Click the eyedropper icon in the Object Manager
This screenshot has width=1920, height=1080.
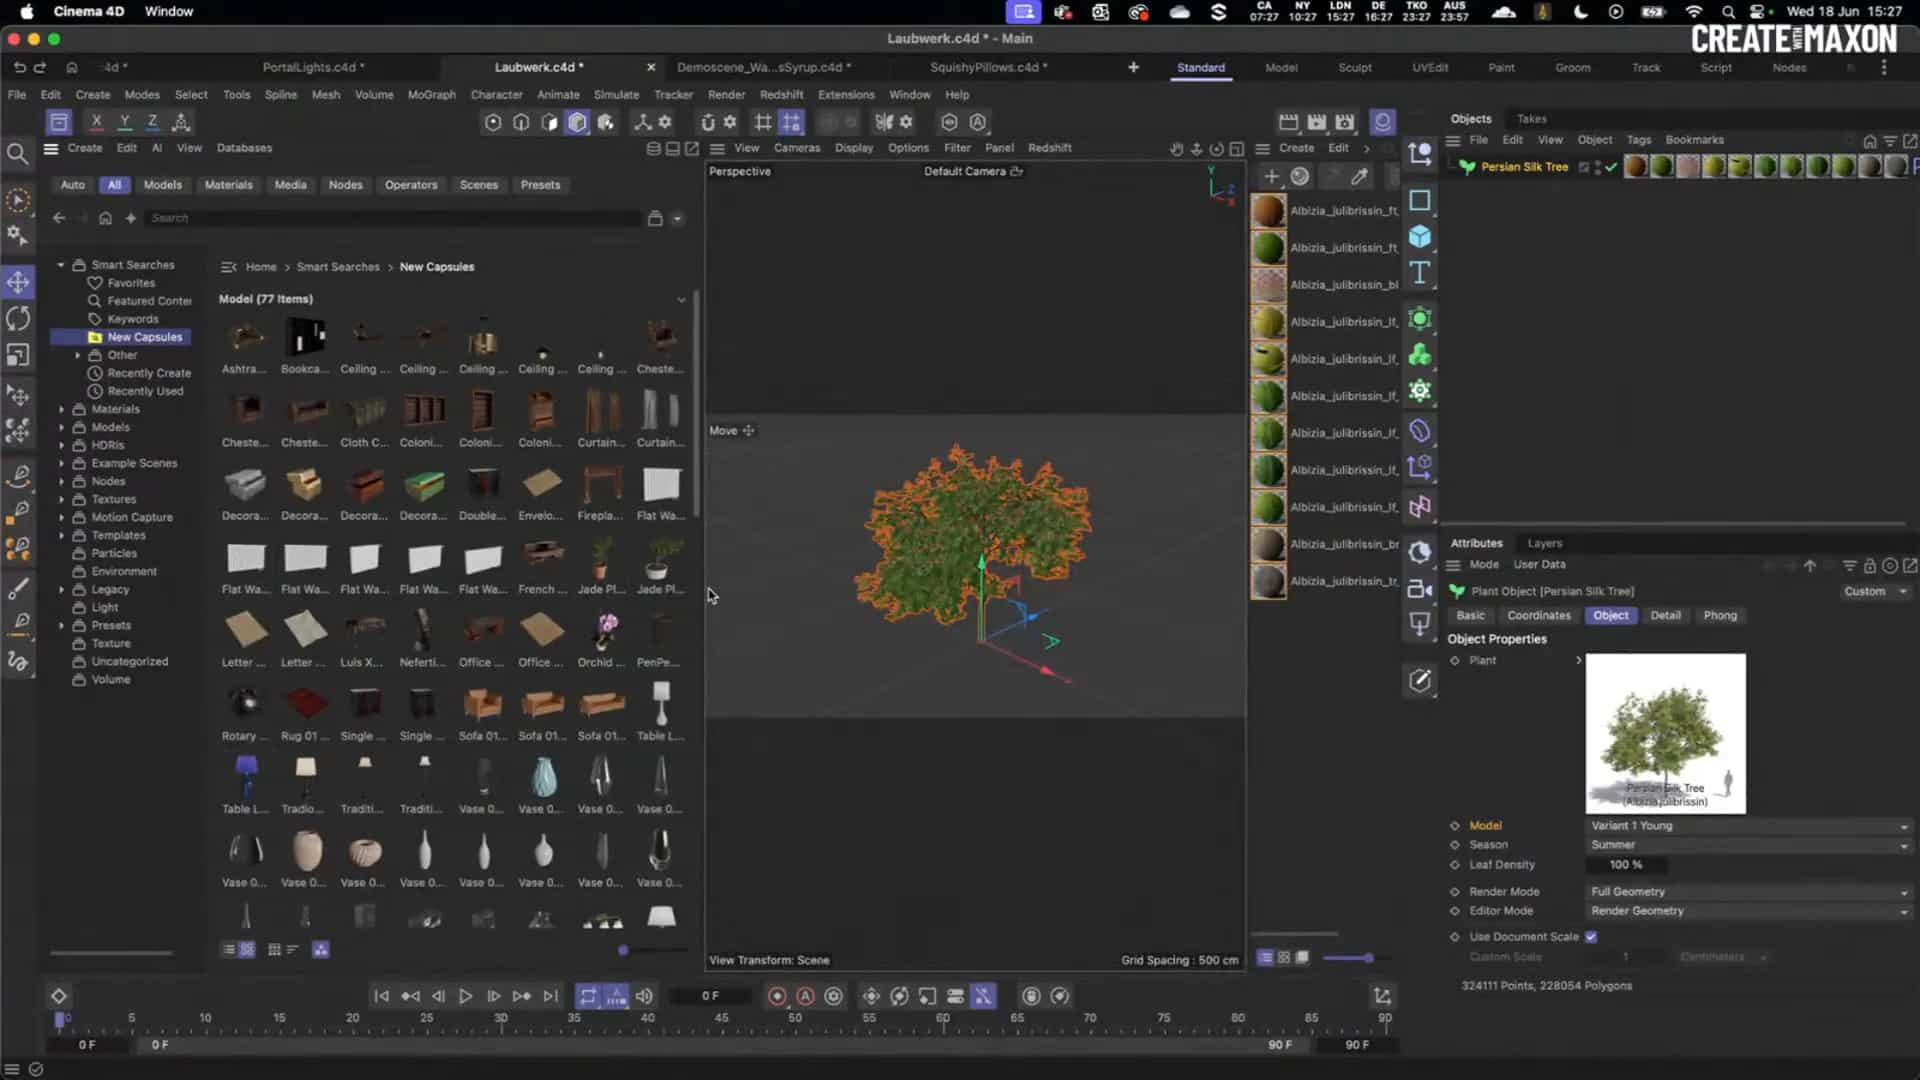point(1360,176)
